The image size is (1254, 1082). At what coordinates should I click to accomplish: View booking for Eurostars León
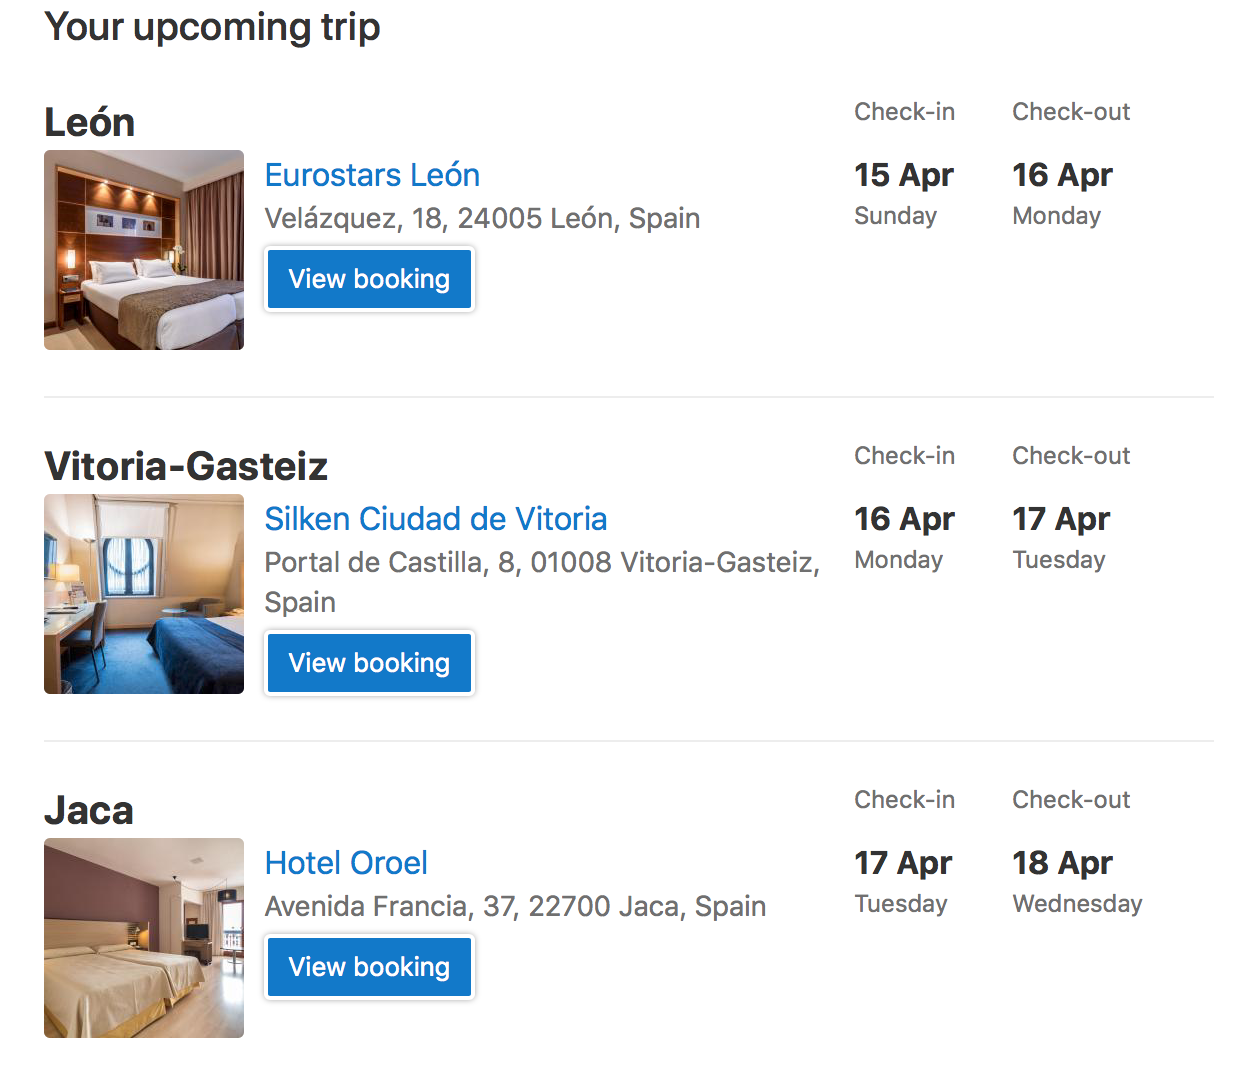369,279
